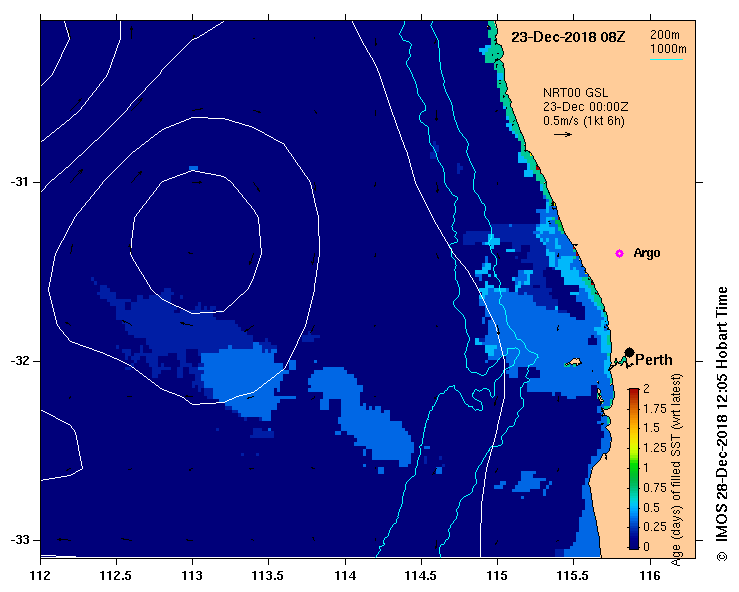Viewport: 739px width, 592px height.
Task: Click the Perth city label
Action: coord(654,360)
